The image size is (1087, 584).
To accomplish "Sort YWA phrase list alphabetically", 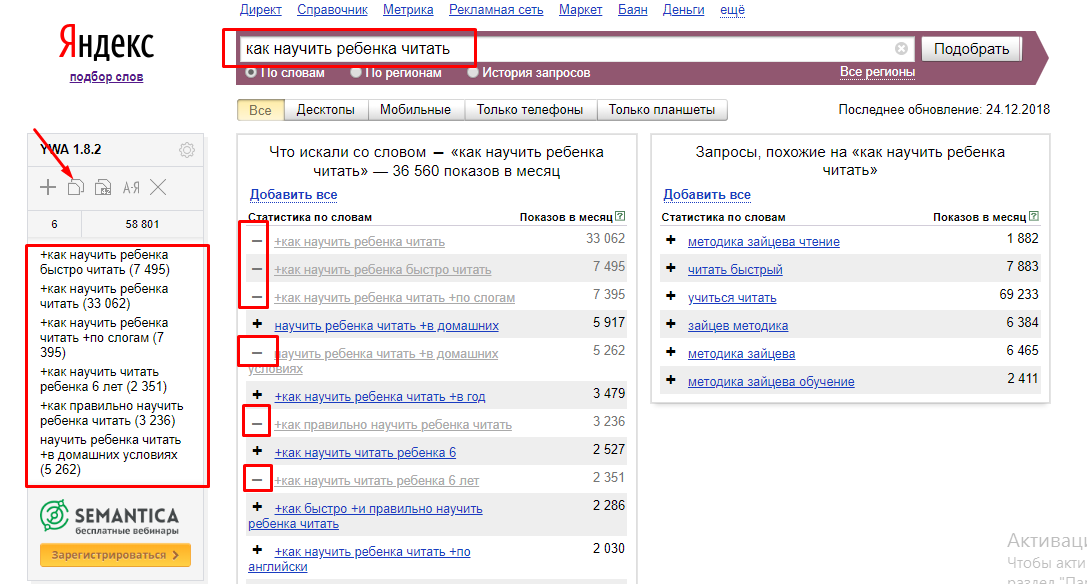I will point(131,187).
